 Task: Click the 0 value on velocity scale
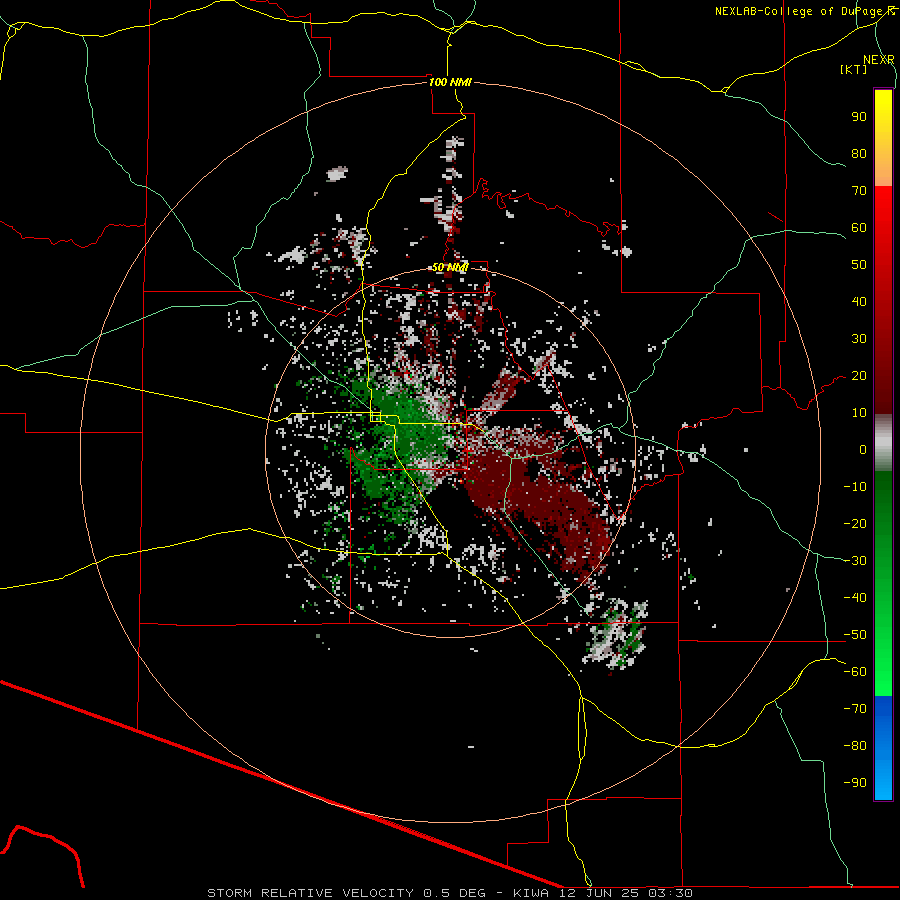[863, 450]
